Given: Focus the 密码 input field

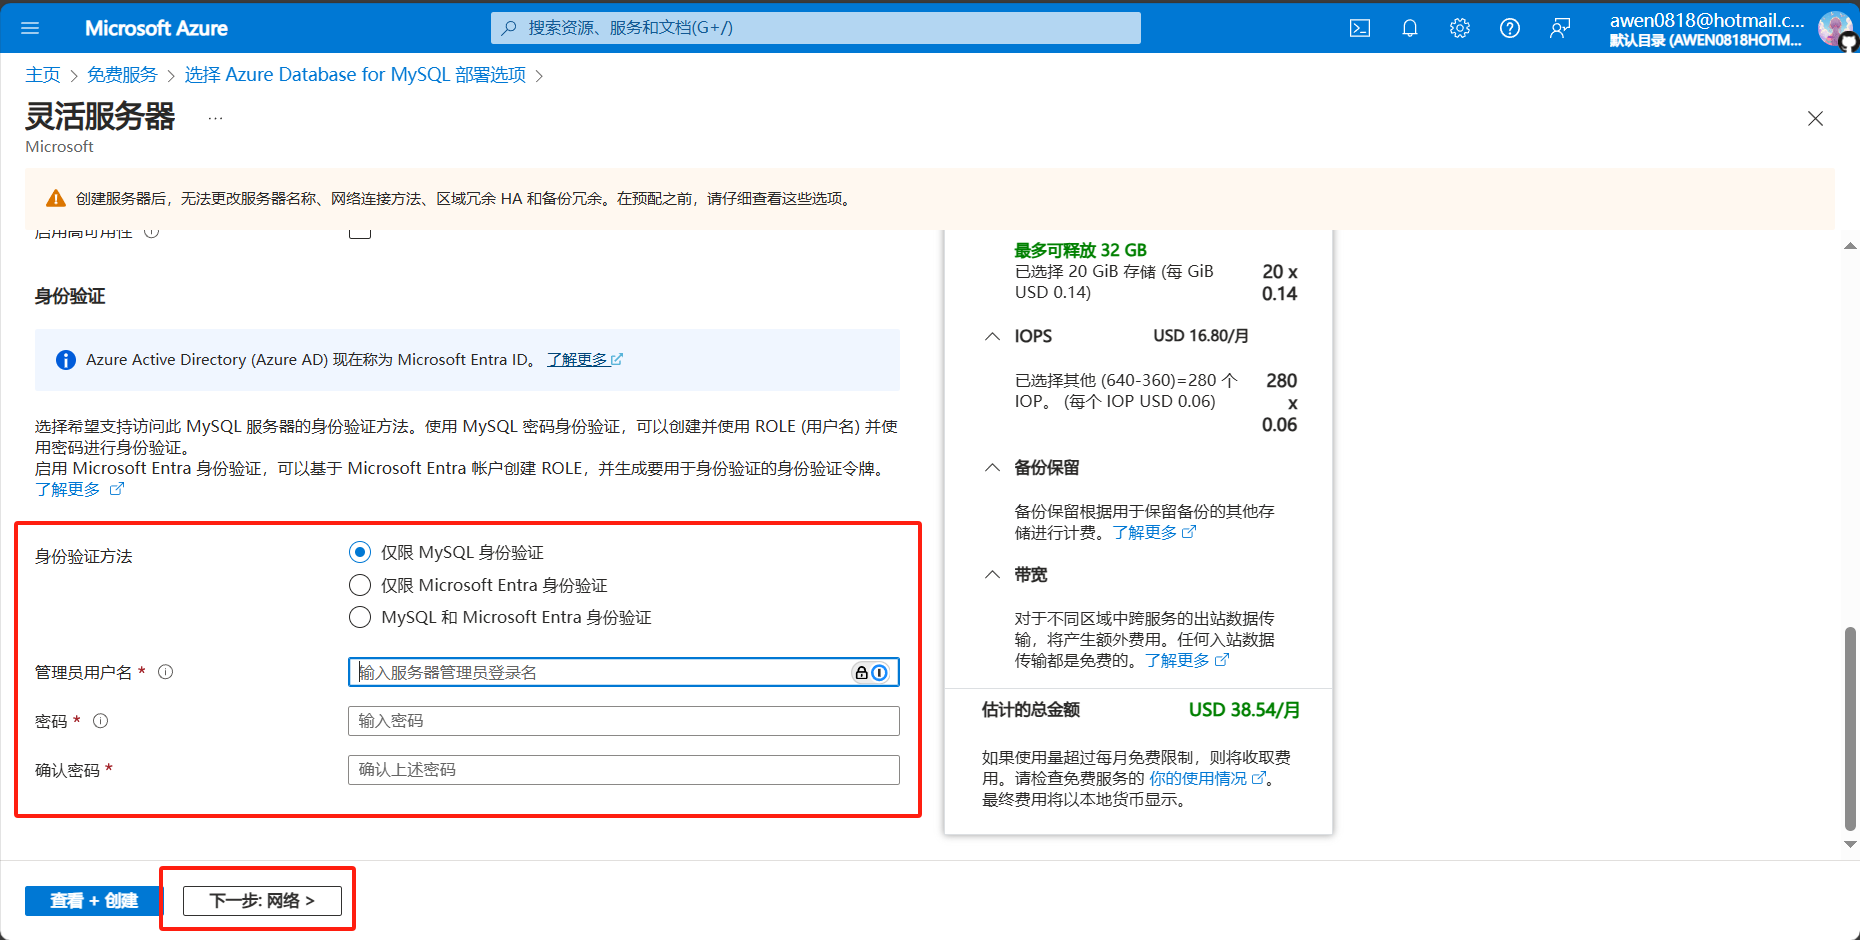Looking at the screenshot, I should 624,721.
